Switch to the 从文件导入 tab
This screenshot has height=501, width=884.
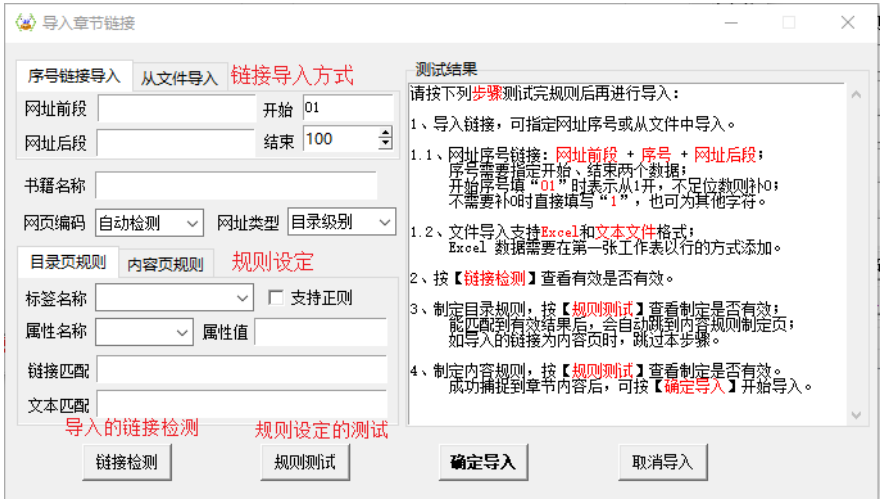pos(178,77)
